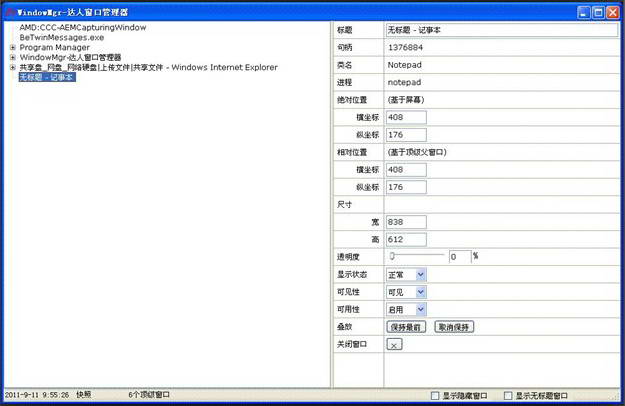
Task: Click the absolute position 纵坐标 field
Action: pyautogui.click(x=406, y=135)
